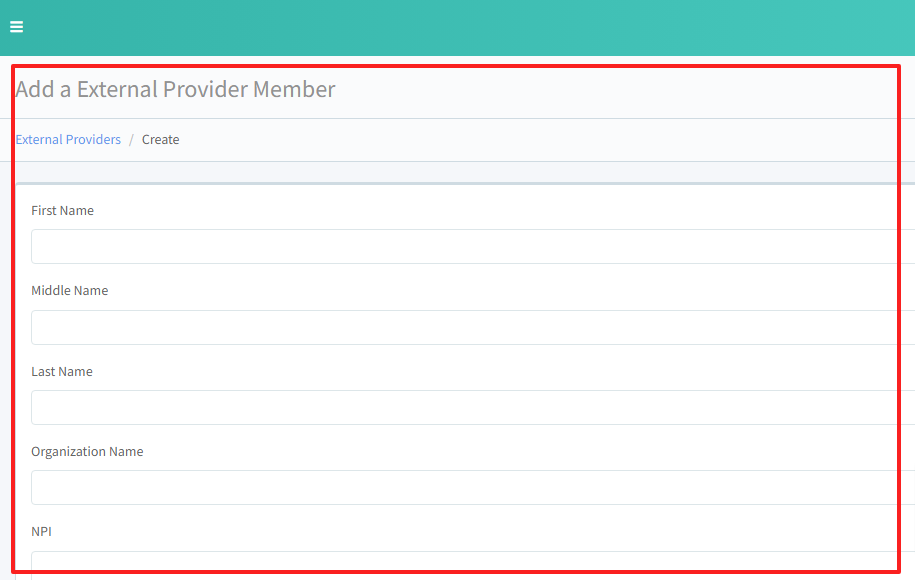Focus the Last Name text field
Screen dimensions: 915x580
(x=470, y=408)
